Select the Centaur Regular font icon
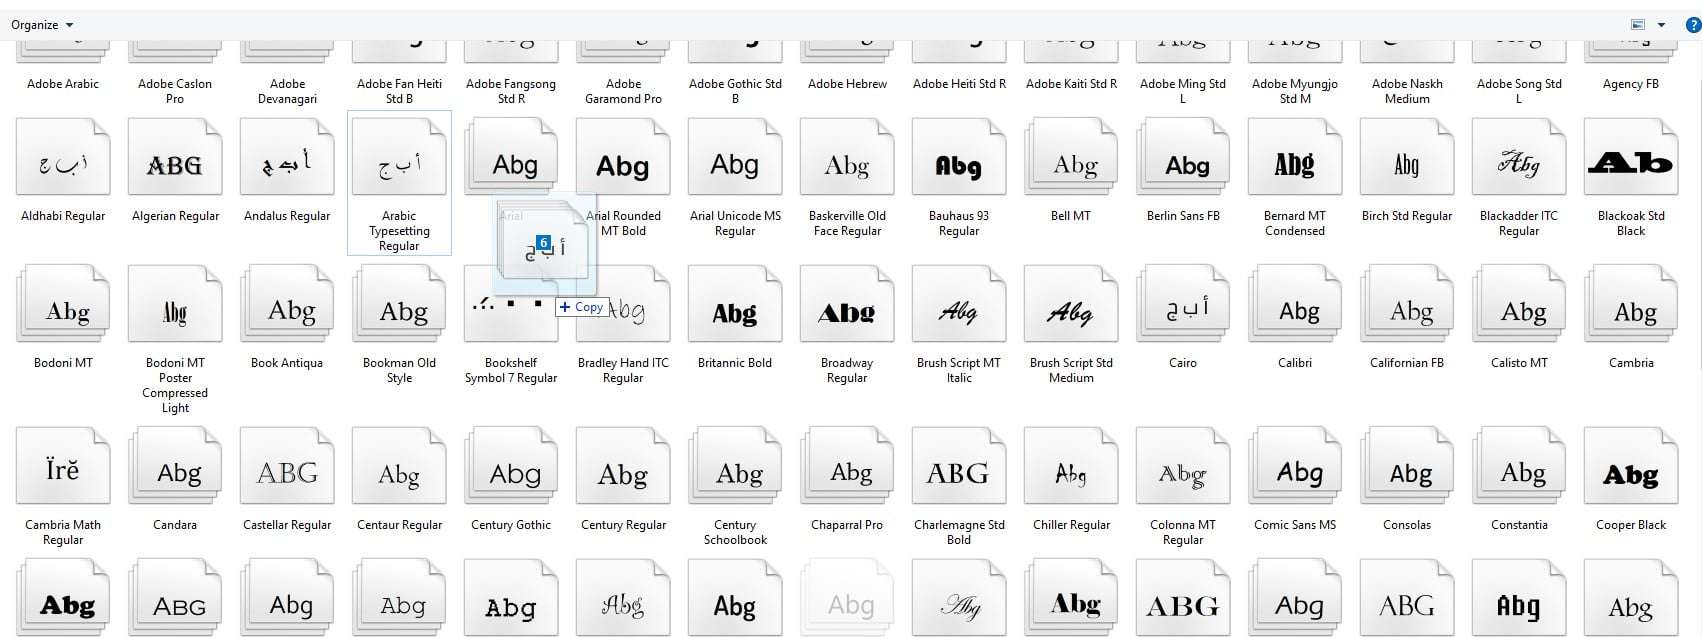This screenshot has height=638, width=1702. click(x=399, y=466)
